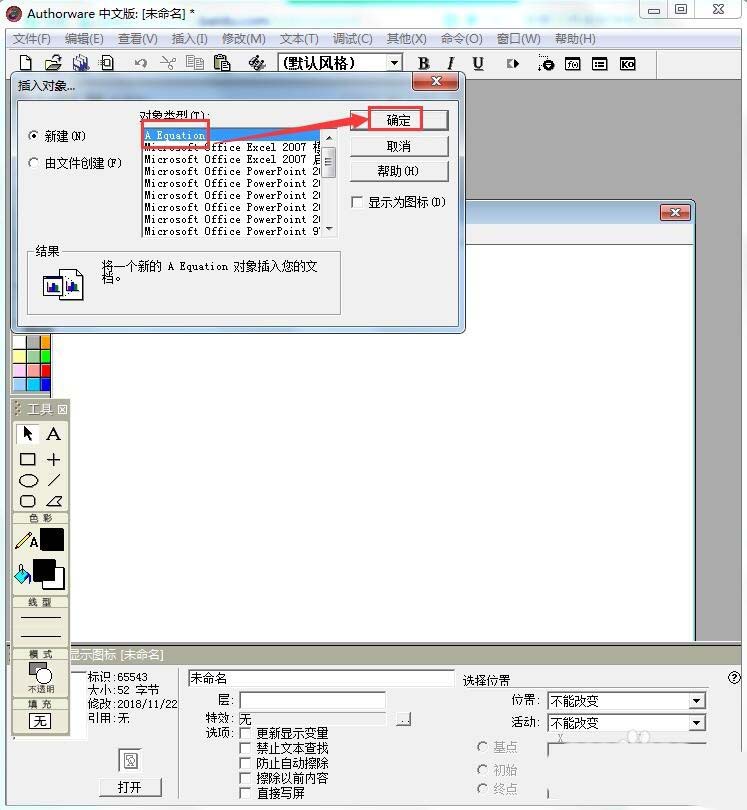
Task: Click the pencil text color icon
Action: [x=26, y=541]
